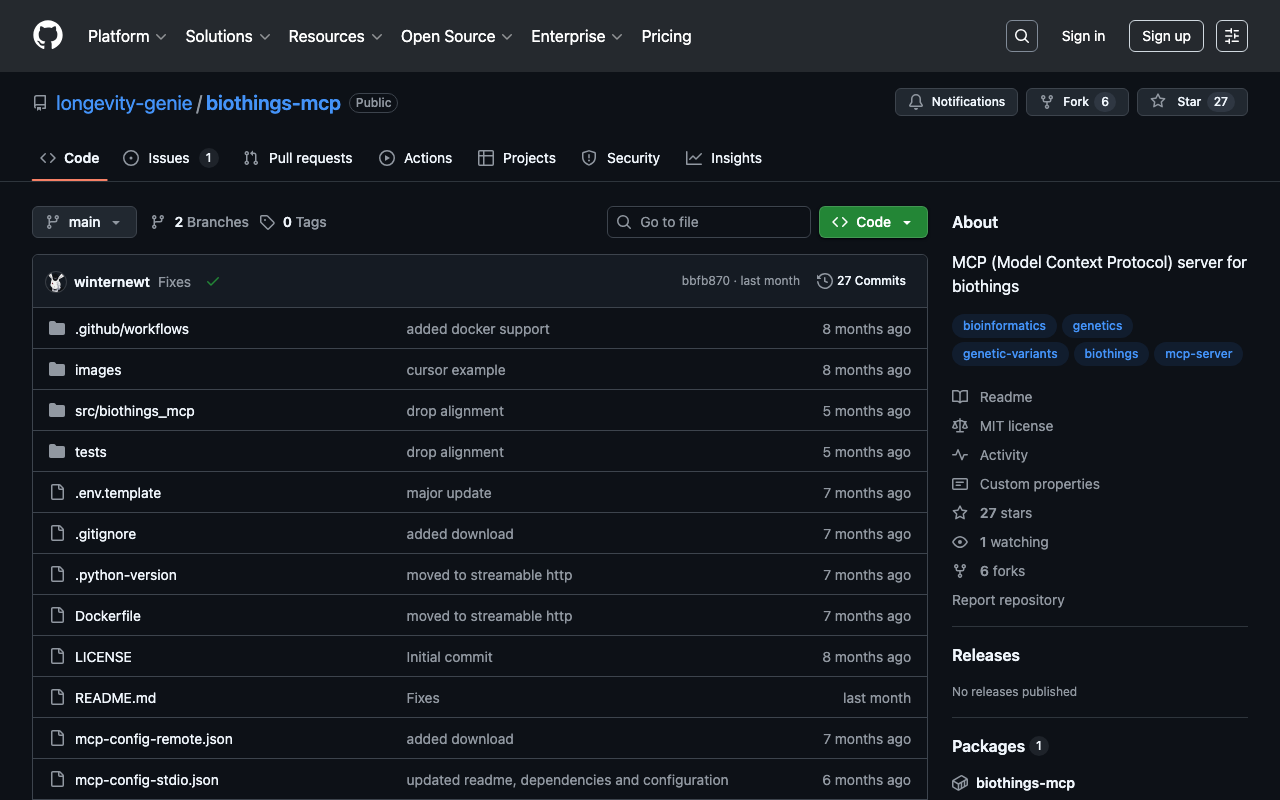This screenshot has height=800, width=1280.
Task: View the 27 Commits history
Action: coord(861,281)
